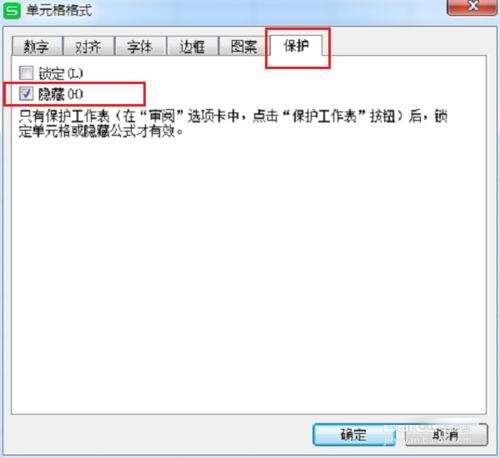Image resolution: width=500 pixels, height=458 pixels.
Task: Dismiss the dialog with 取消 button
Action: point(446,434)
